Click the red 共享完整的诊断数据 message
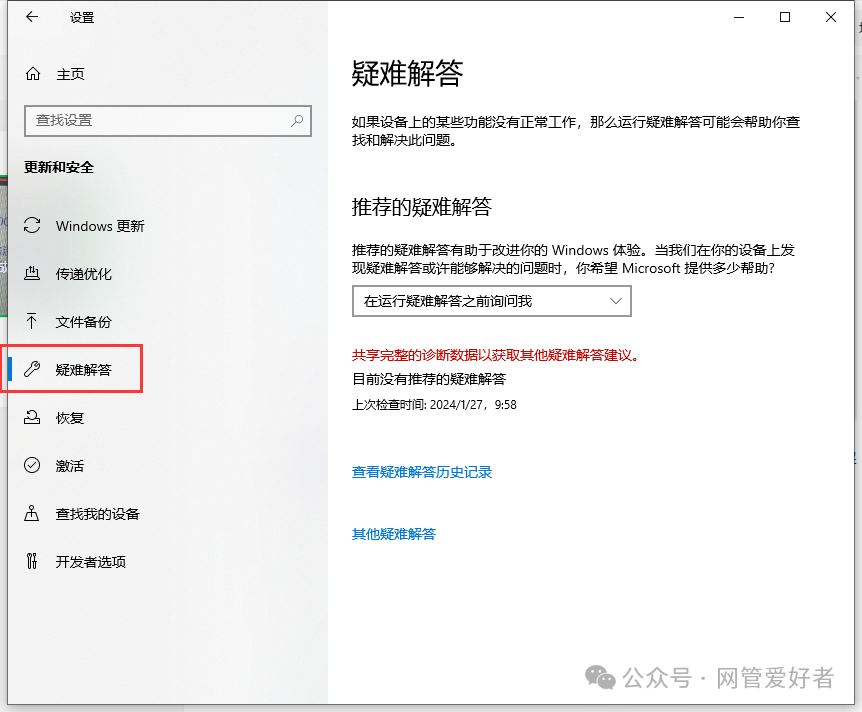This screenshot has height=712, width=862. click(x=496, y=355)
